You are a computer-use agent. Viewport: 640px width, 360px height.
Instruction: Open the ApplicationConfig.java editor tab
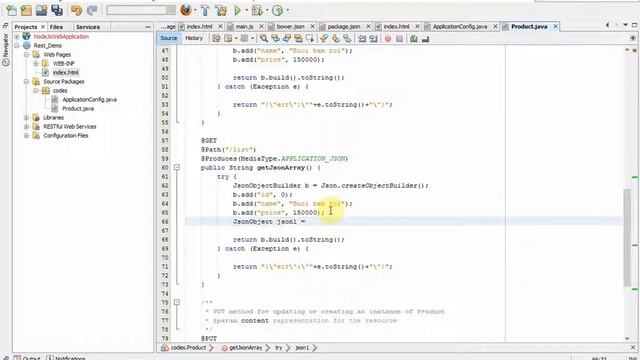tap(460, 26)
